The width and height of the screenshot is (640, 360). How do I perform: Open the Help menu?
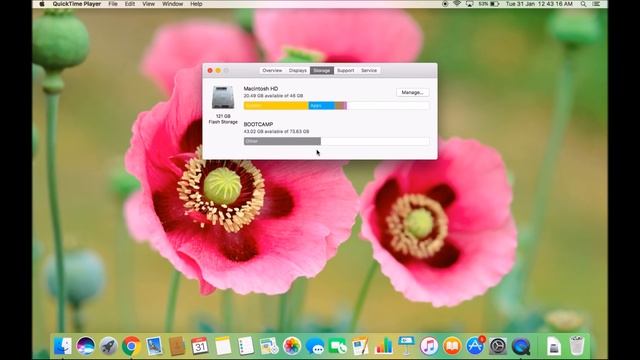(196, 4)
